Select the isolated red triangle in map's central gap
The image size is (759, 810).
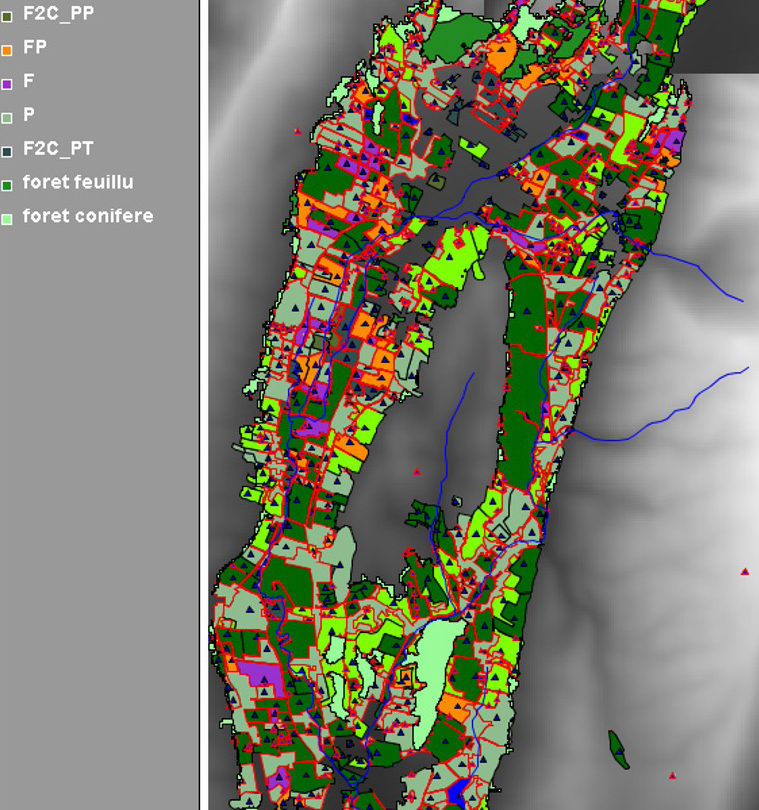coord(417,471)
